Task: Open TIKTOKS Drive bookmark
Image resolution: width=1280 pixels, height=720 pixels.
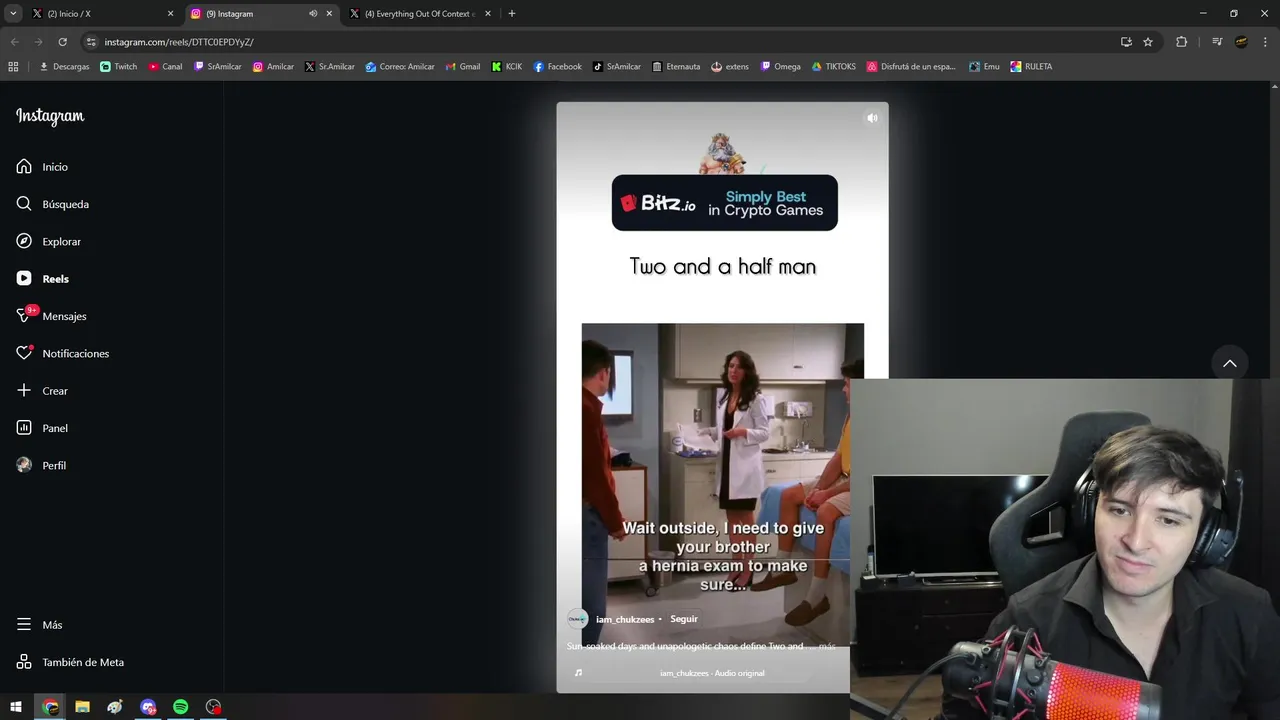Action: coord(834,67)
